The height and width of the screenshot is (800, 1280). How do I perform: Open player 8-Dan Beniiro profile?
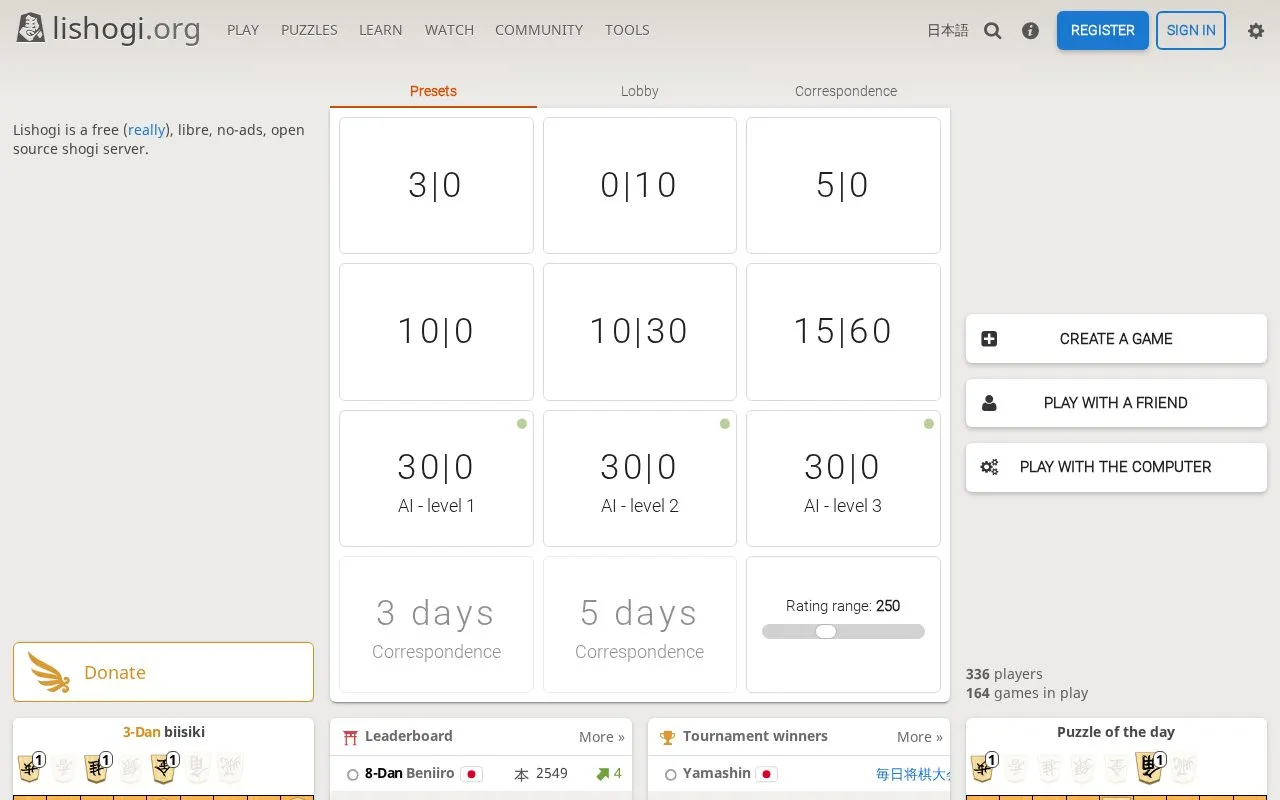click(409, 773)
